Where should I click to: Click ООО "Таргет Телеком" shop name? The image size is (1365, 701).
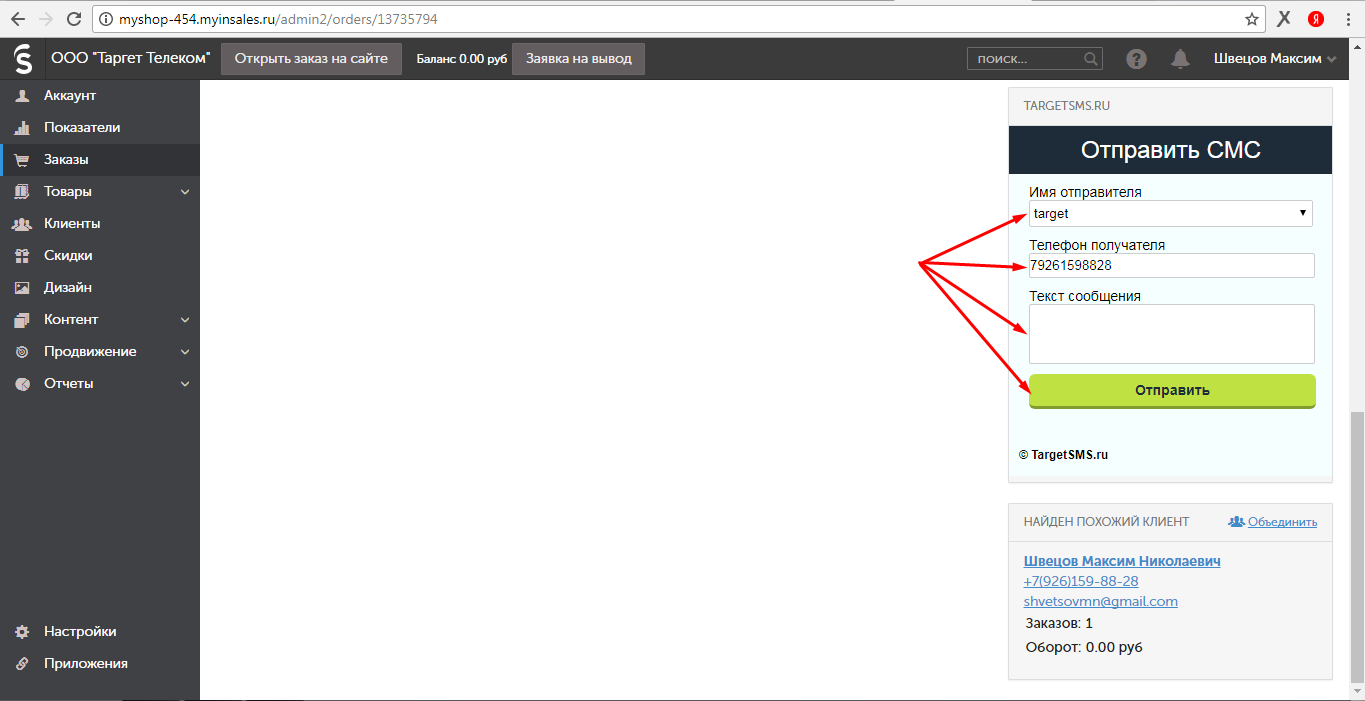coord(130,59)
